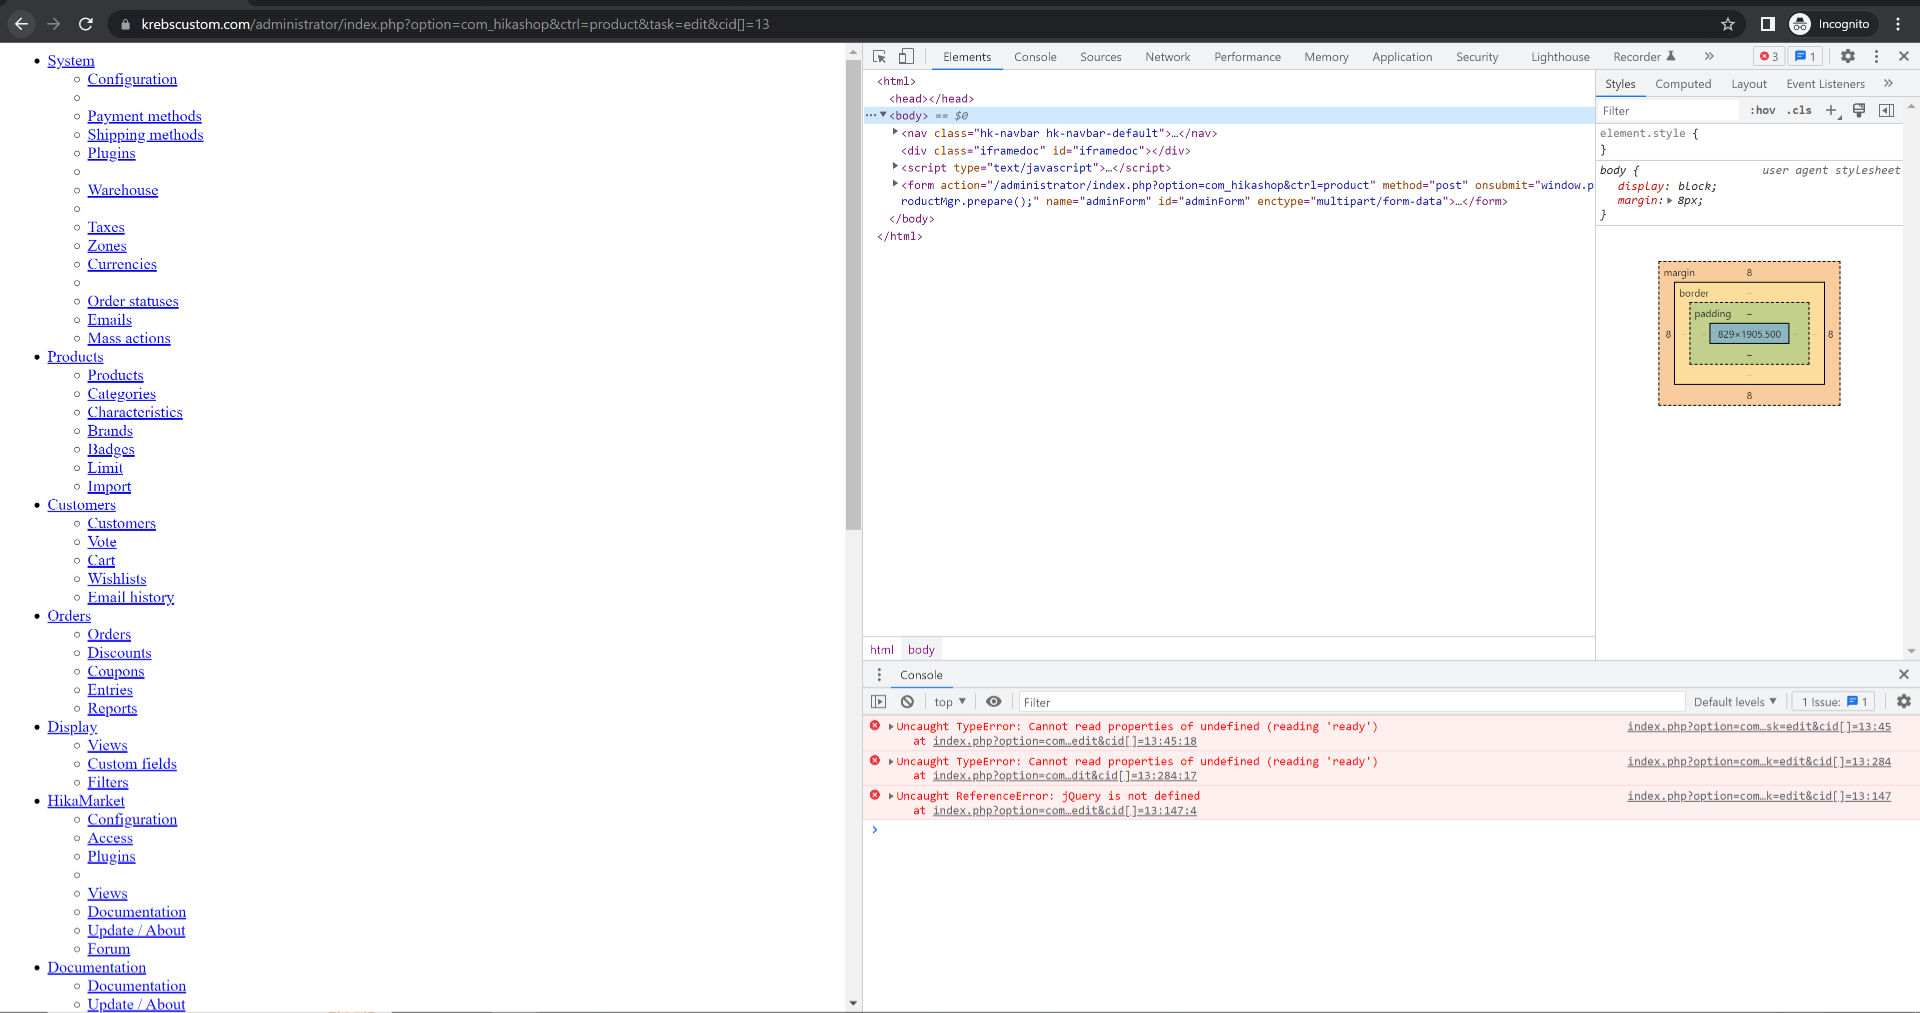Bookmark this page with star icon
The height and width of the screenshot is (1013, 1920).
click(x=1728, y=24)
